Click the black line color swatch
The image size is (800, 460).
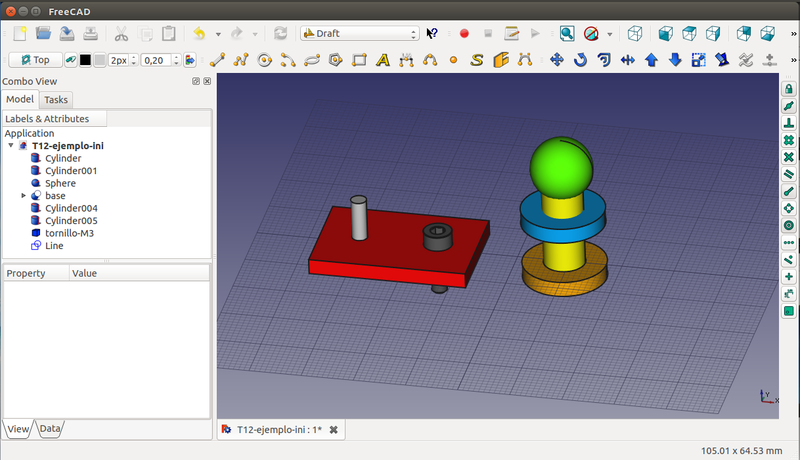pos(85,60)
